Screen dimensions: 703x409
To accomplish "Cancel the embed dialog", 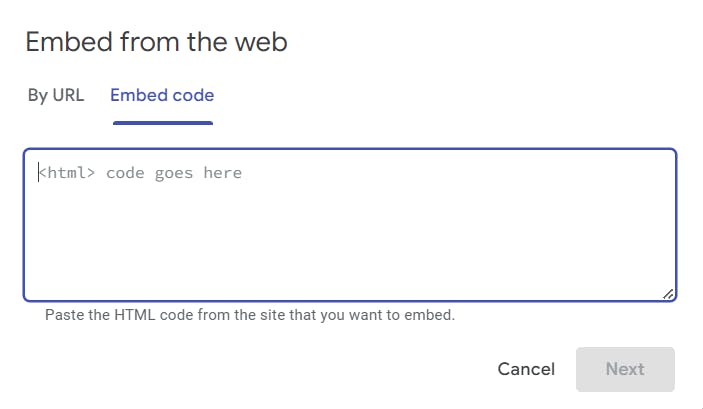I will click(526, 369).
